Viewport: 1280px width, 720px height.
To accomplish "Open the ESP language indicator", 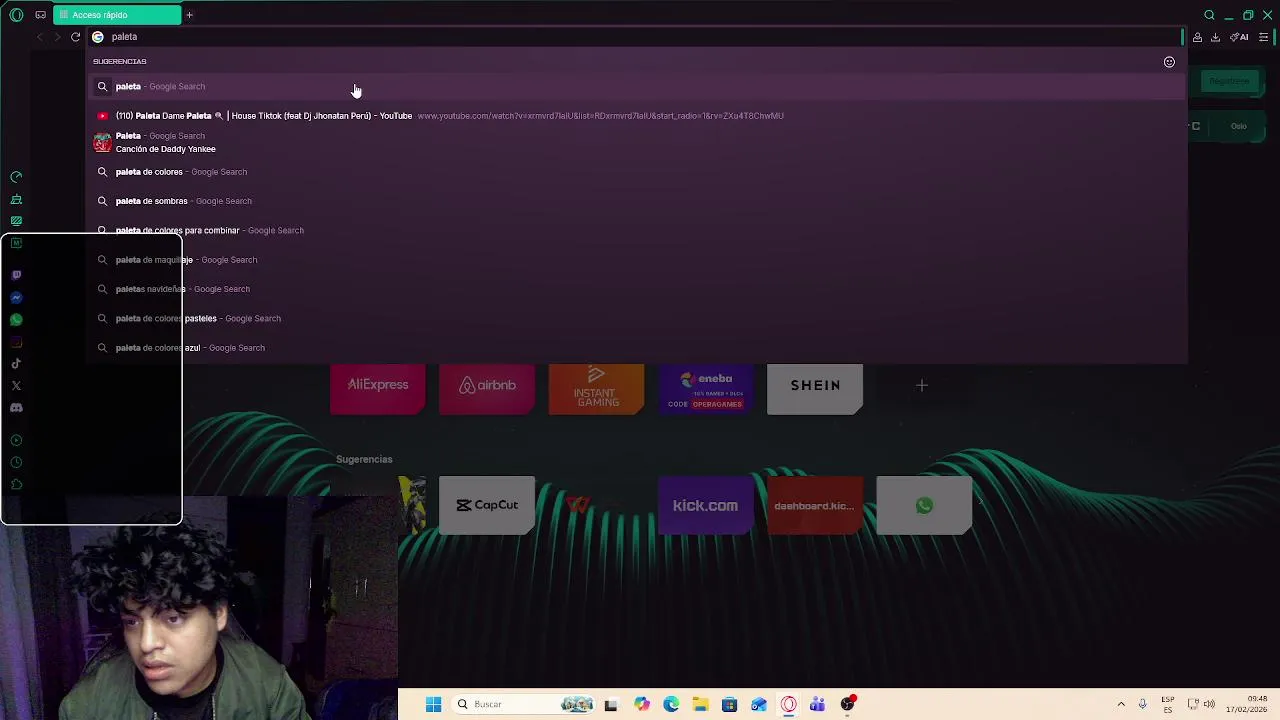I will 1168,704.
